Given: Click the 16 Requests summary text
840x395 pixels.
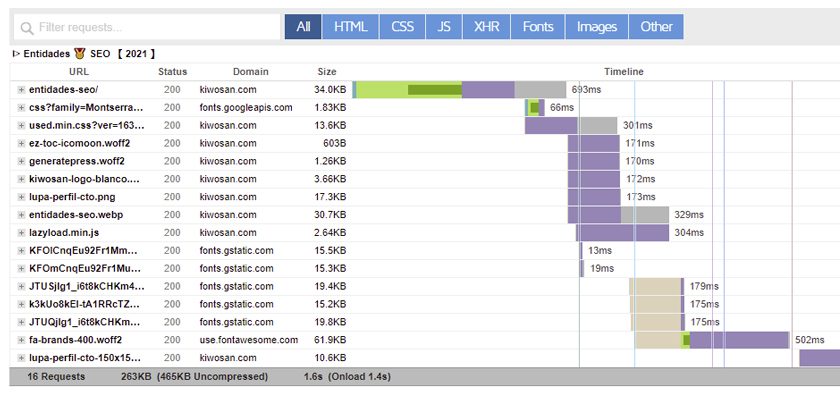Looking at the screenshot, I should [x=56, y=377].
